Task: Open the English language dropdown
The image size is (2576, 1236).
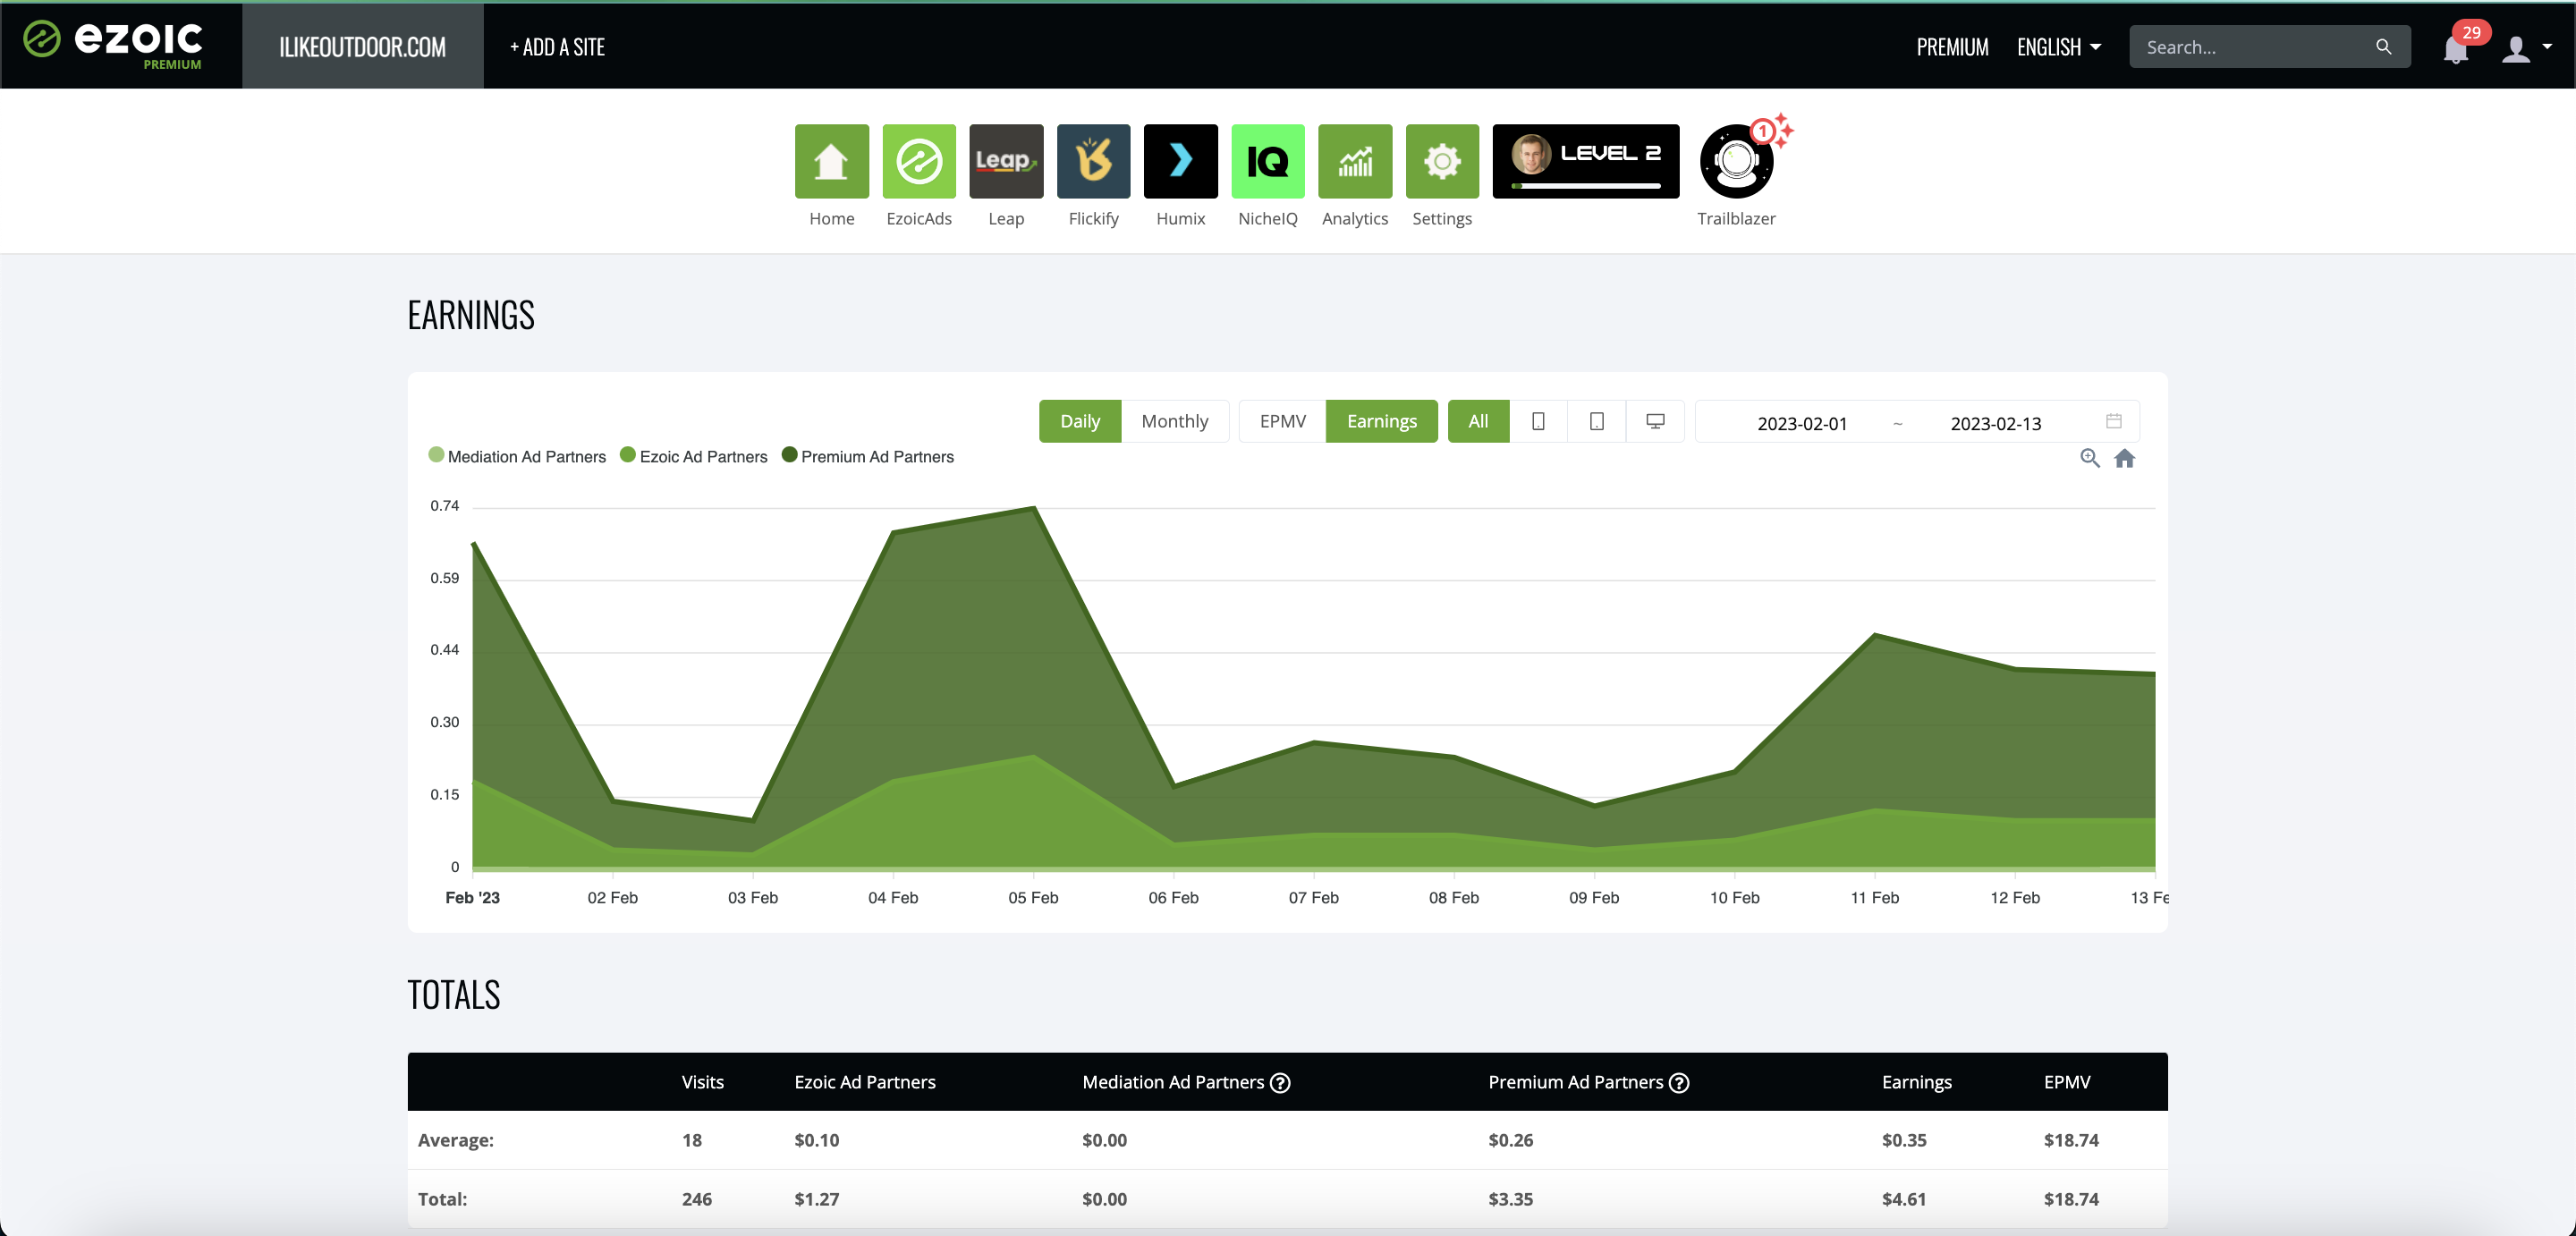Action: pyautogui.click(x=2058, y=47)
